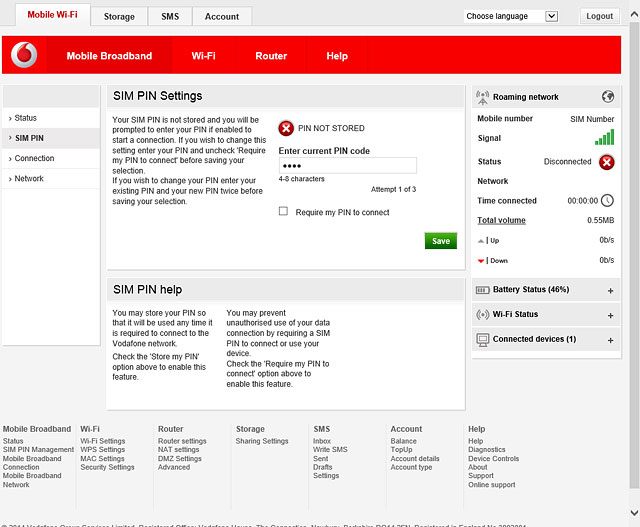Switch to the Mobile Wi-Fi tab
Viewport: 640px width, 527px height.
(52, 15)
